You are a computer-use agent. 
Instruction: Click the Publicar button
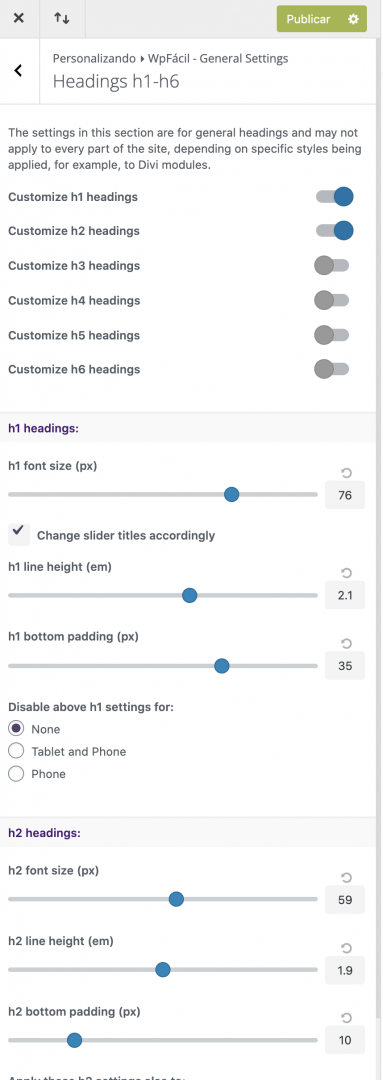(x=309, y=19)
